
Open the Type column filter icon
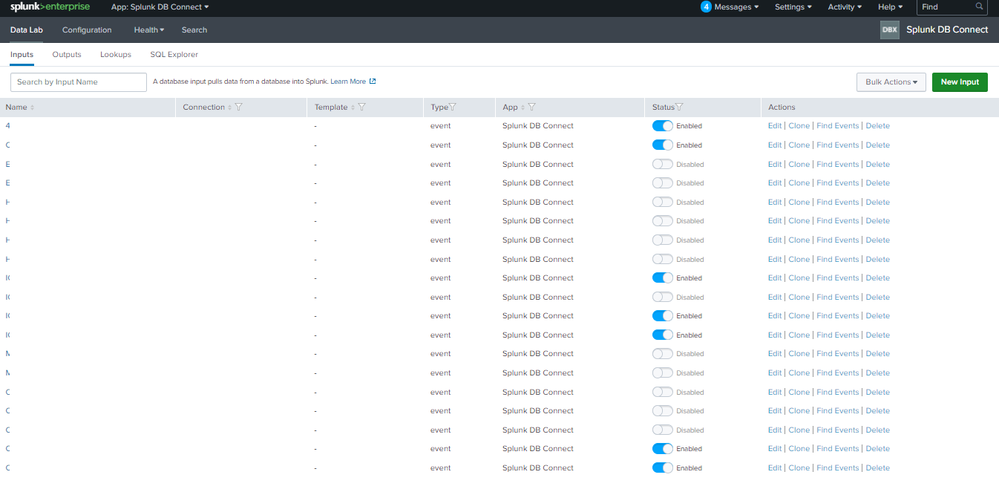pos(452,108)
